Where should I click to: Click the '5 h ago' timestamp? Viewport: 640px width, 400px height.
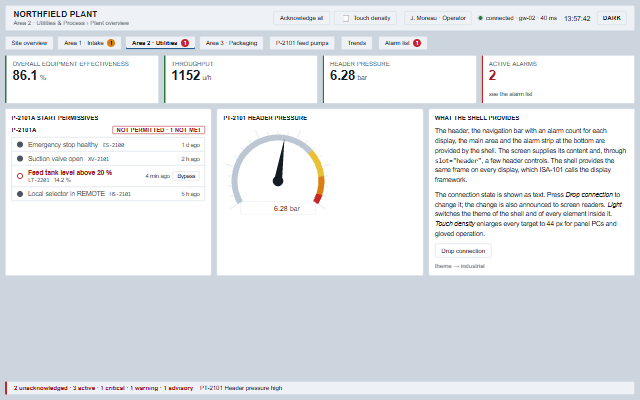click(191, 194)
